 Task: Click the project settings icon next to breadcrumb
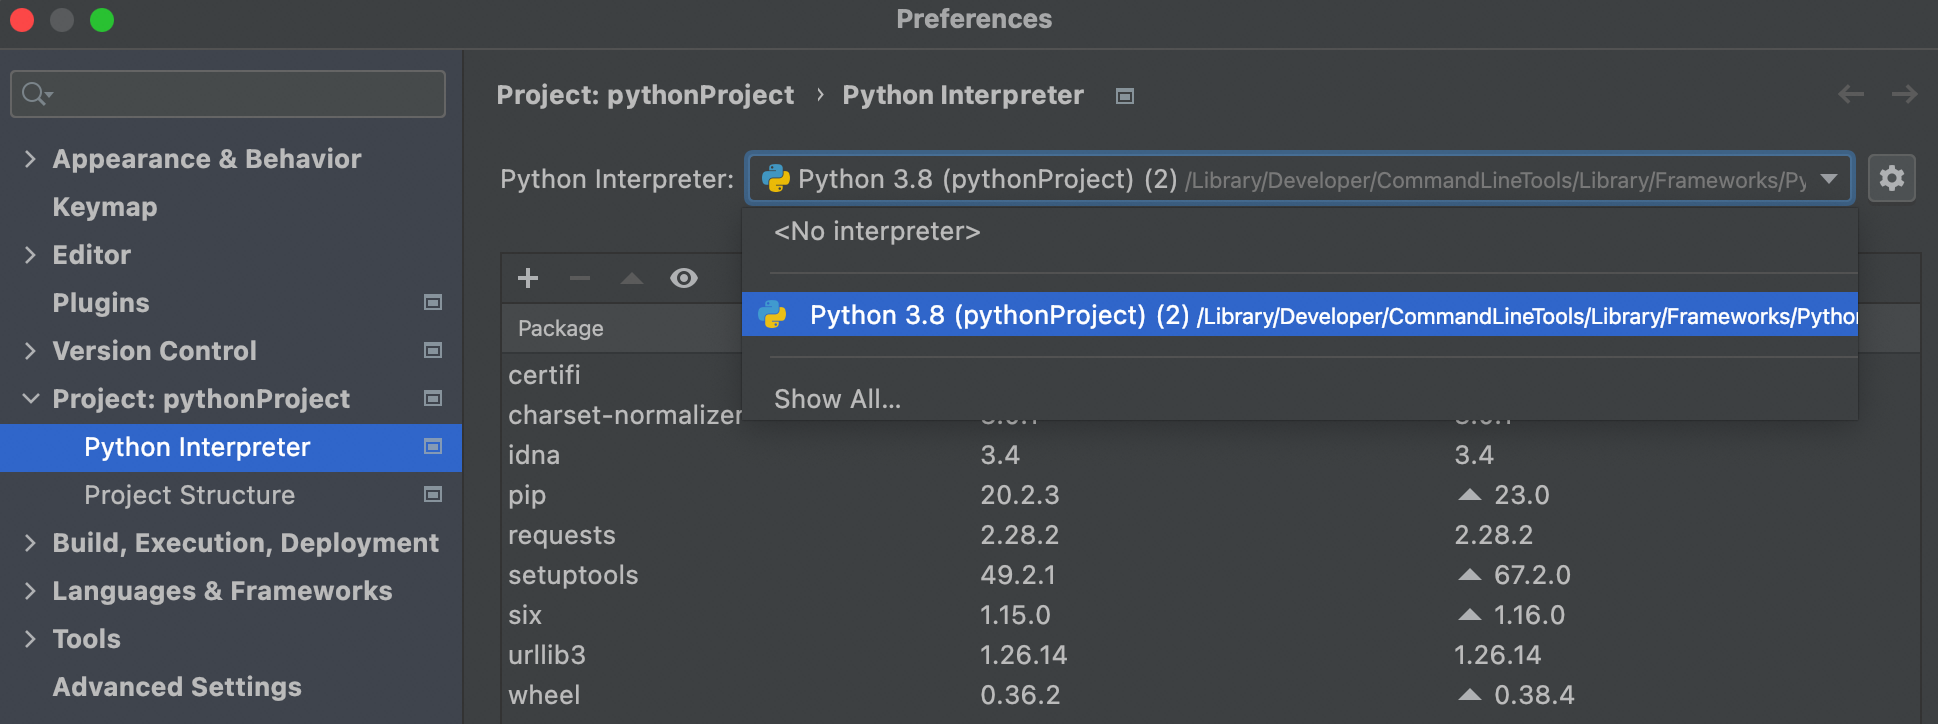pos(1125,96)
